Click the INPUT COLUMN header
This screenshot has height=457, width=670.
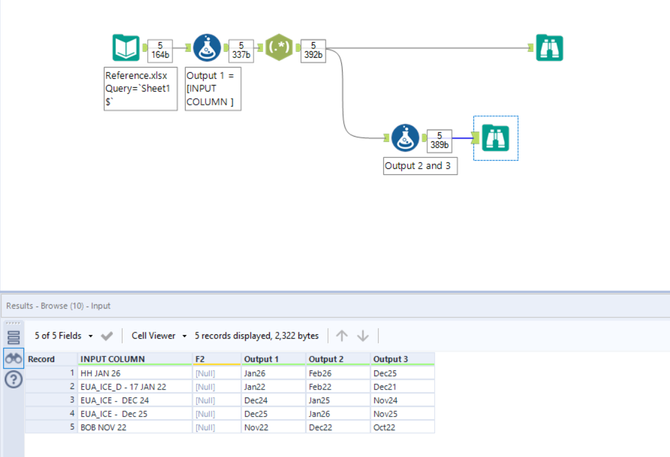pyautogui.click(x=135, y=359)
